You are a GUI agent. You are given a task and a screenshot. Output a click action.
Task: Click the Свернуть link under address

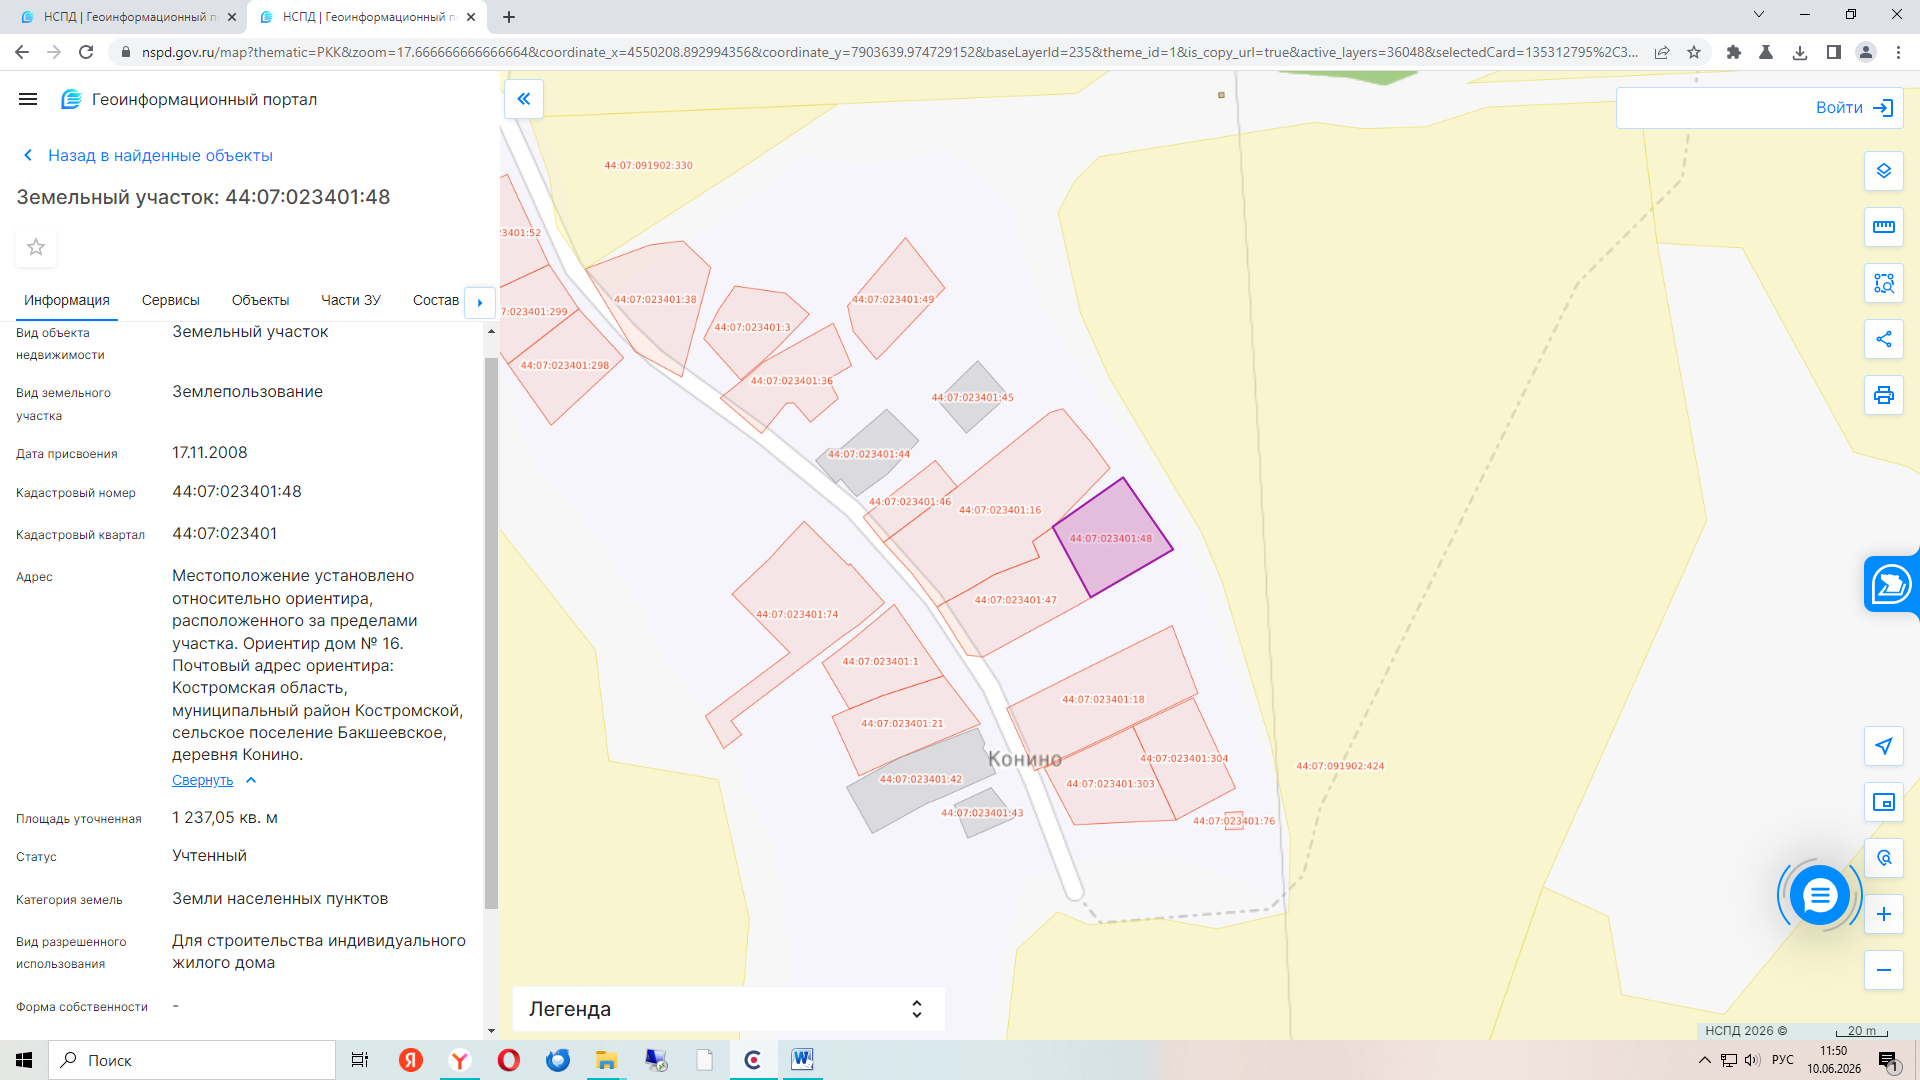click(202, 780)
